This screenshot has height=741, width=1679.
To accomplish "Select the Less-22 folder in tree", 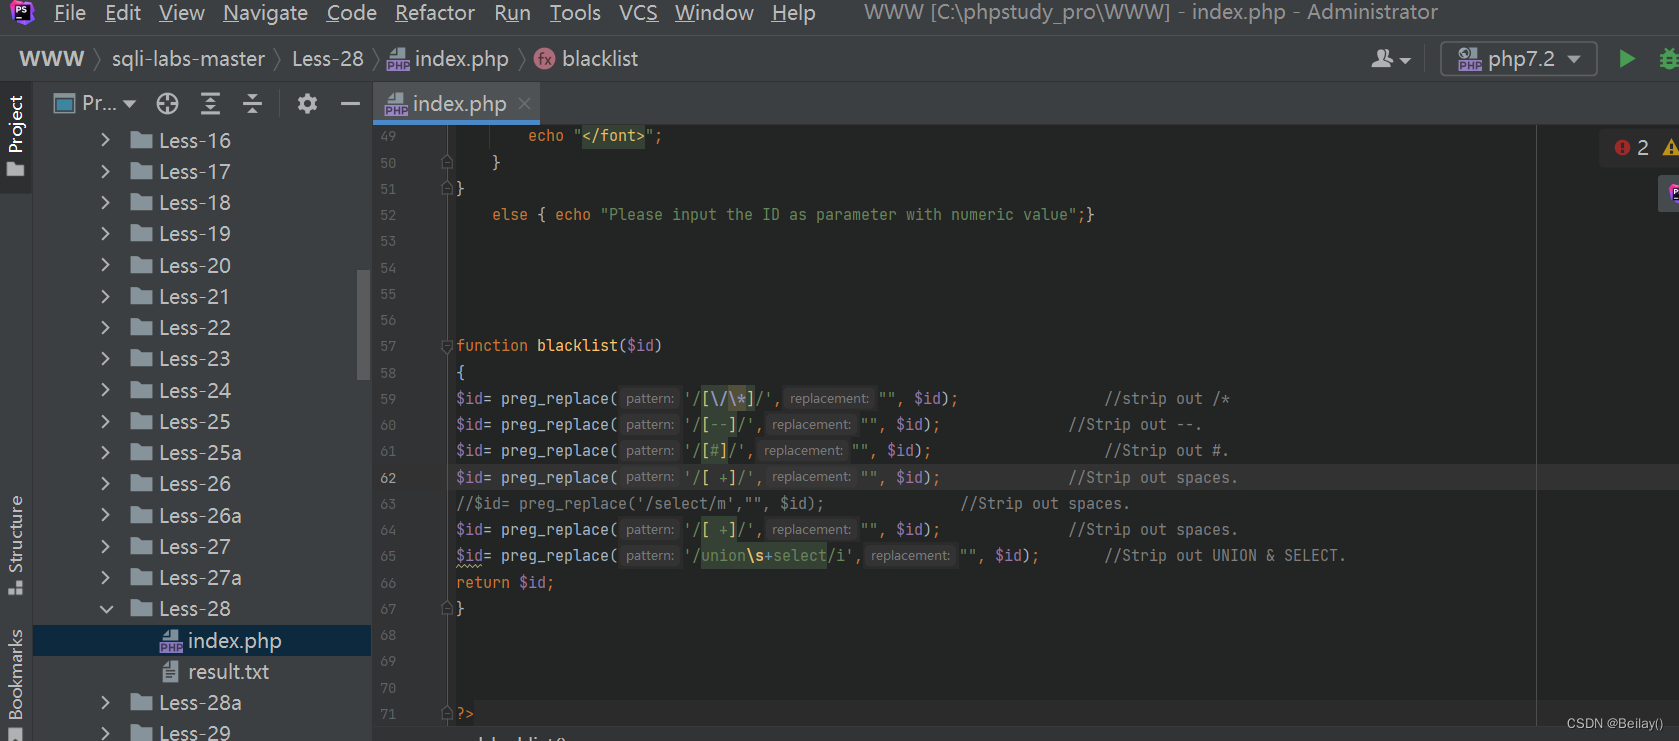I will coord(195,328).
